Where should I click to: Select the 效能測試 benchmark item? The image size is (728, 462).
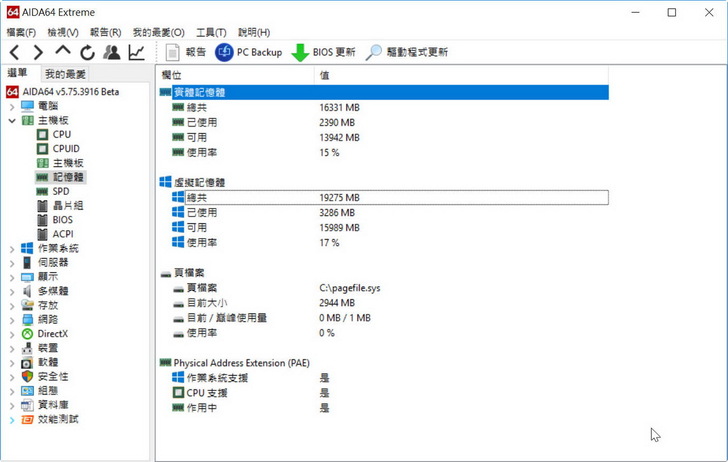(x=58, y=419)
